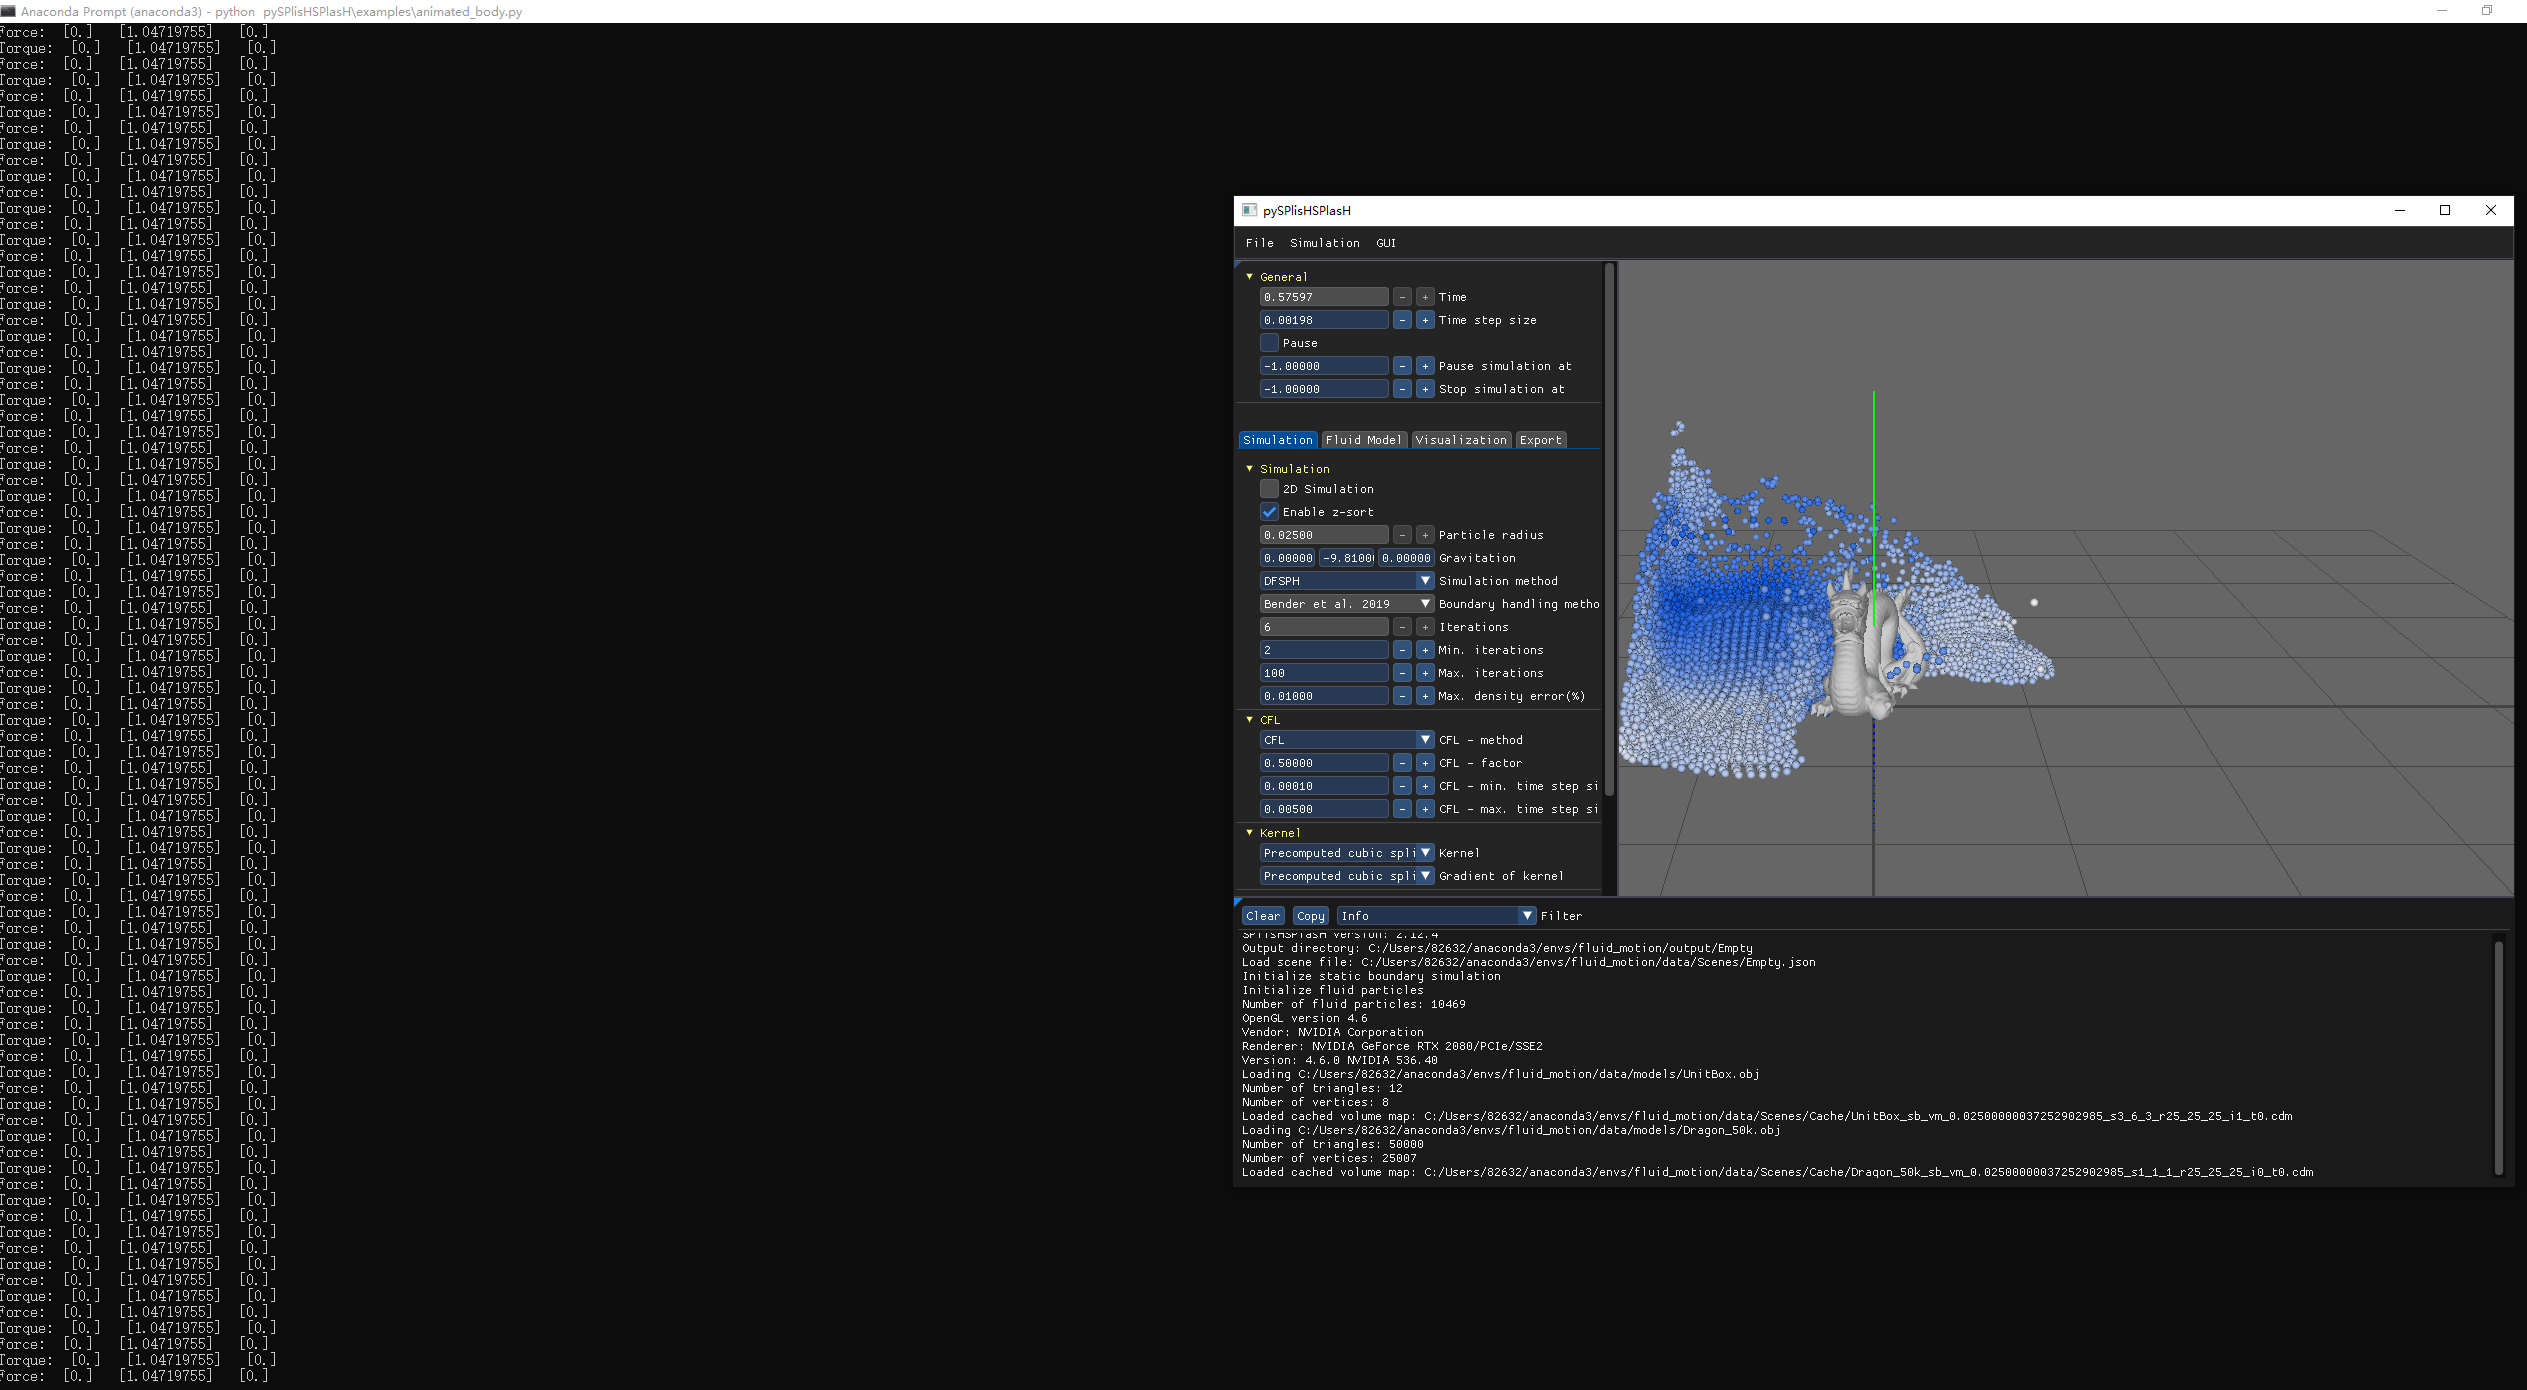Viewport: 2527px width, 1390px height.
Task: Increase the Time step size with the plus button
Action: [x=1425, y=320]
